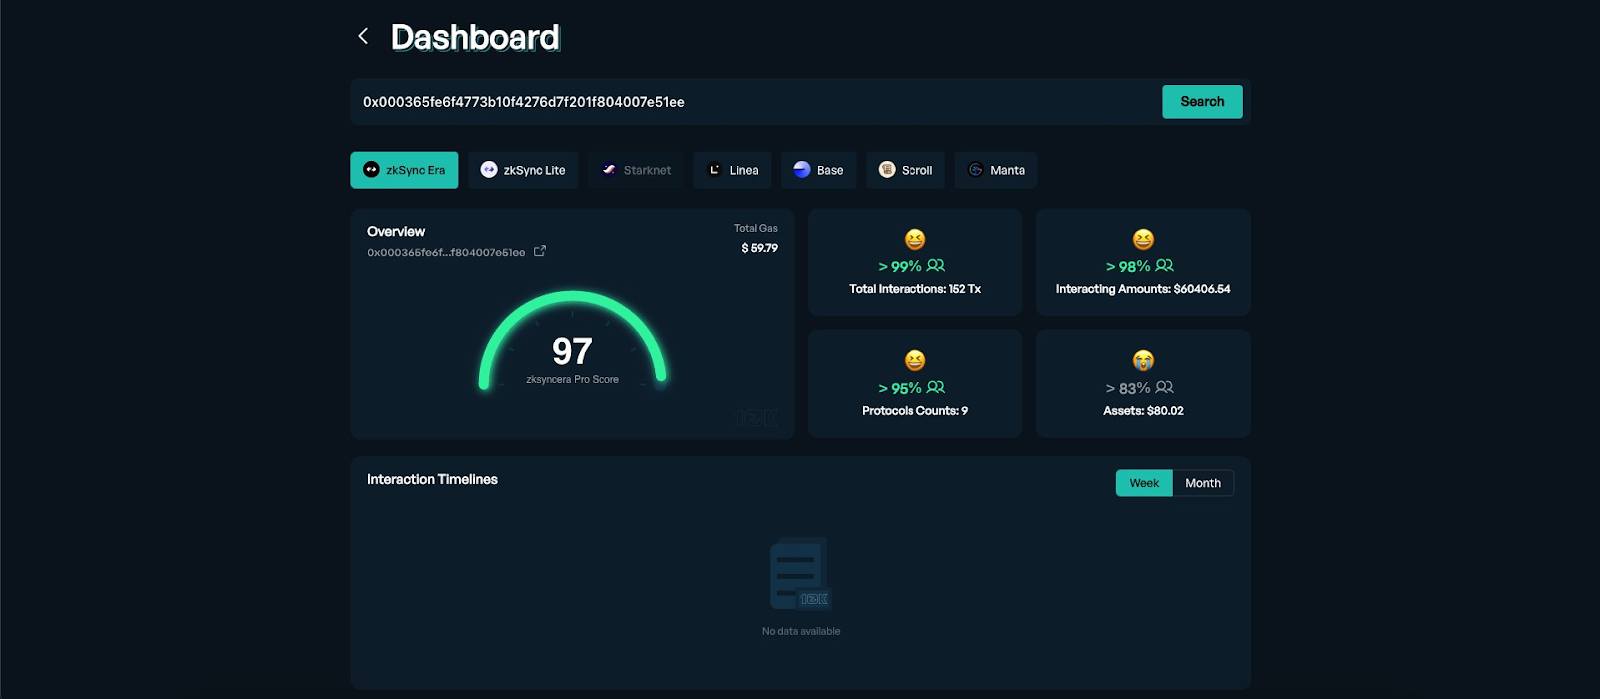Viewport: 1600px width, 699px height.
Task: Click the users icon next to > 99%
Action: 936,266
